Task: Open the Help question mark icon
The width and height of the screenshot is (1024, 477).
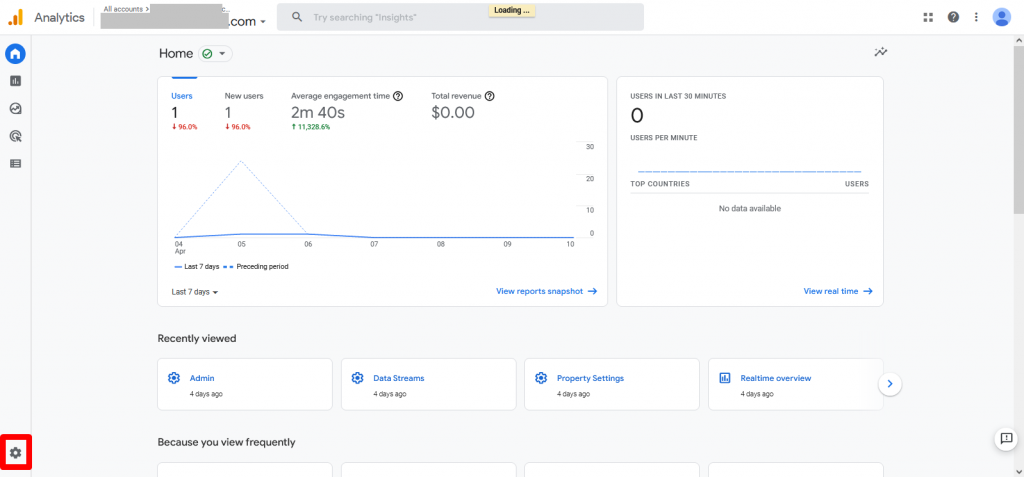Action: tap(953, 17)
